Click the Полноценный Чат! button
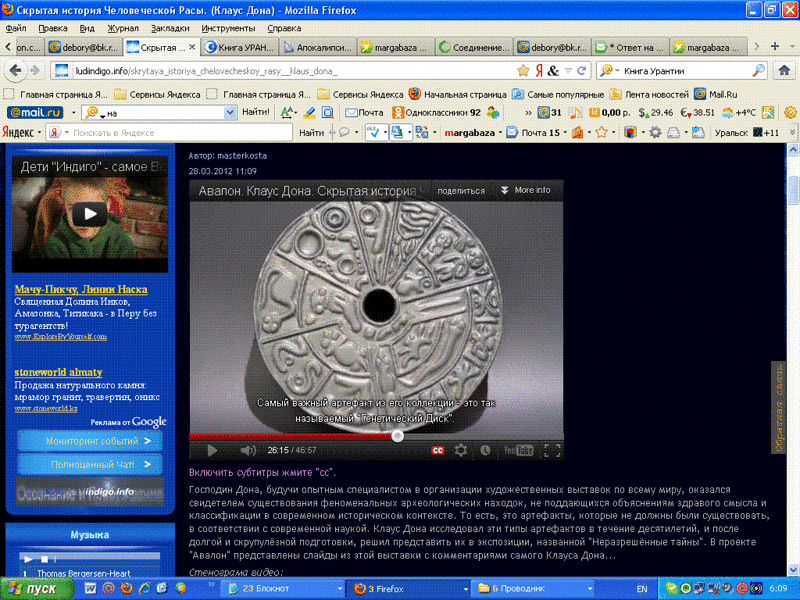800x600 pixels. click(90, 464)
